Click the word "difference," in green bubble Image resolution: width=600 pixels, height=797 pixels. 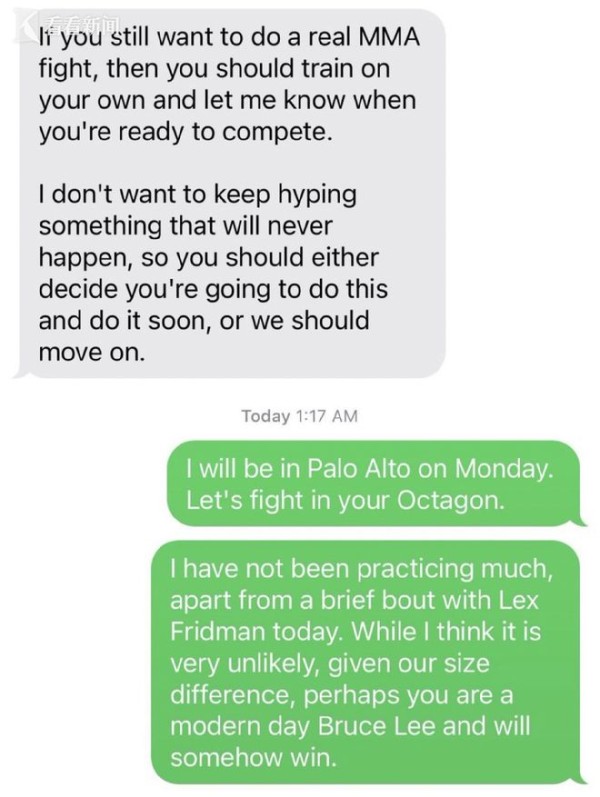click(233, 695)
